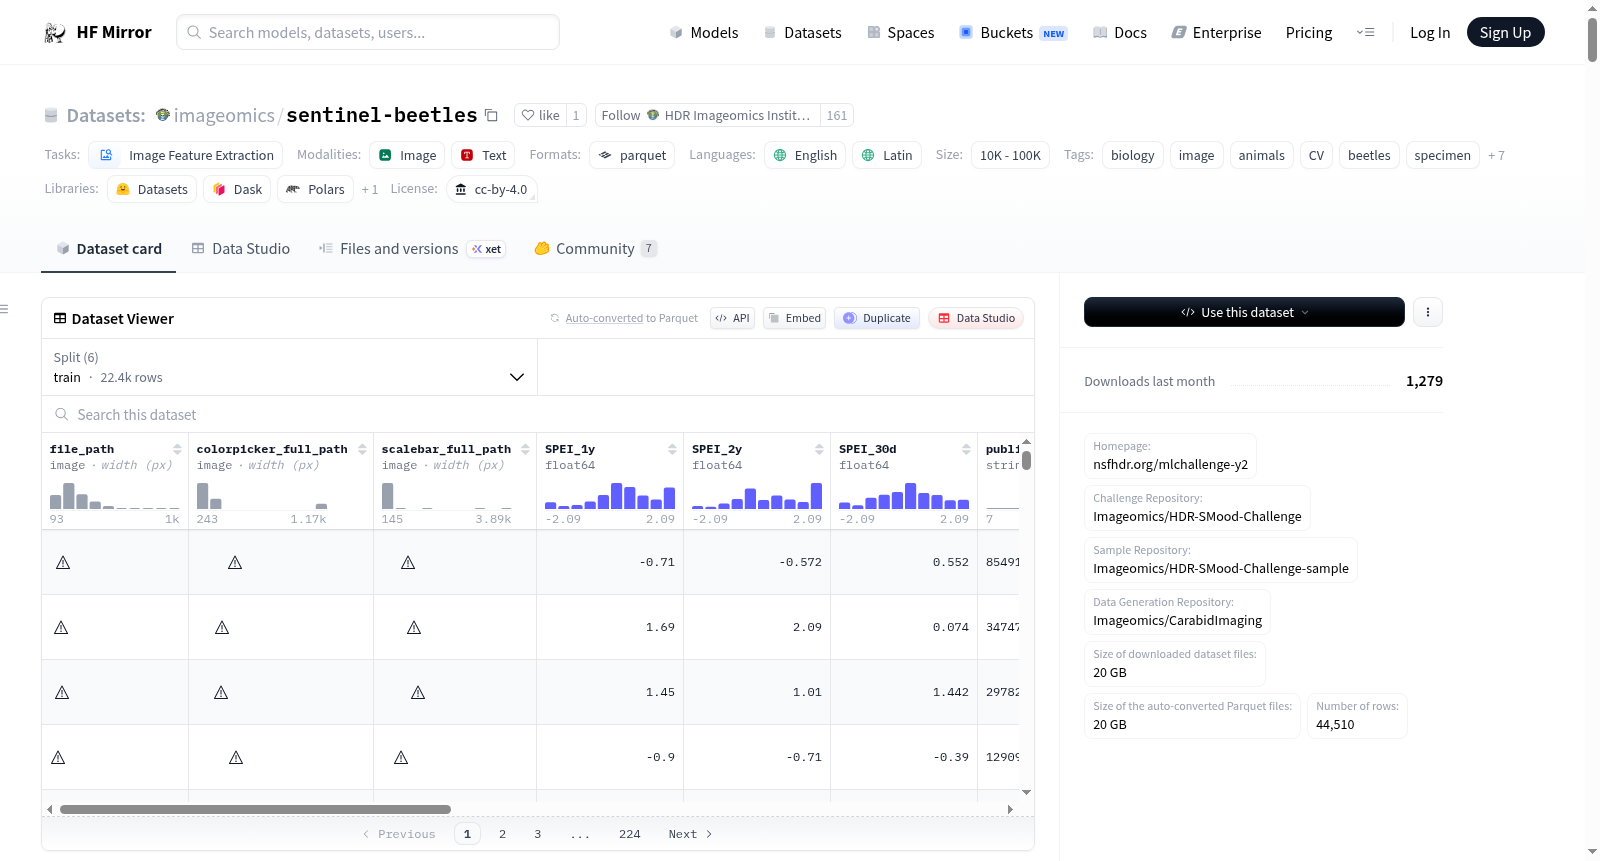Image resolution: width=1600 pixels, height=861 pixels.
Task: Open Docs from the top menu
Action: [x=1120, y=33]
